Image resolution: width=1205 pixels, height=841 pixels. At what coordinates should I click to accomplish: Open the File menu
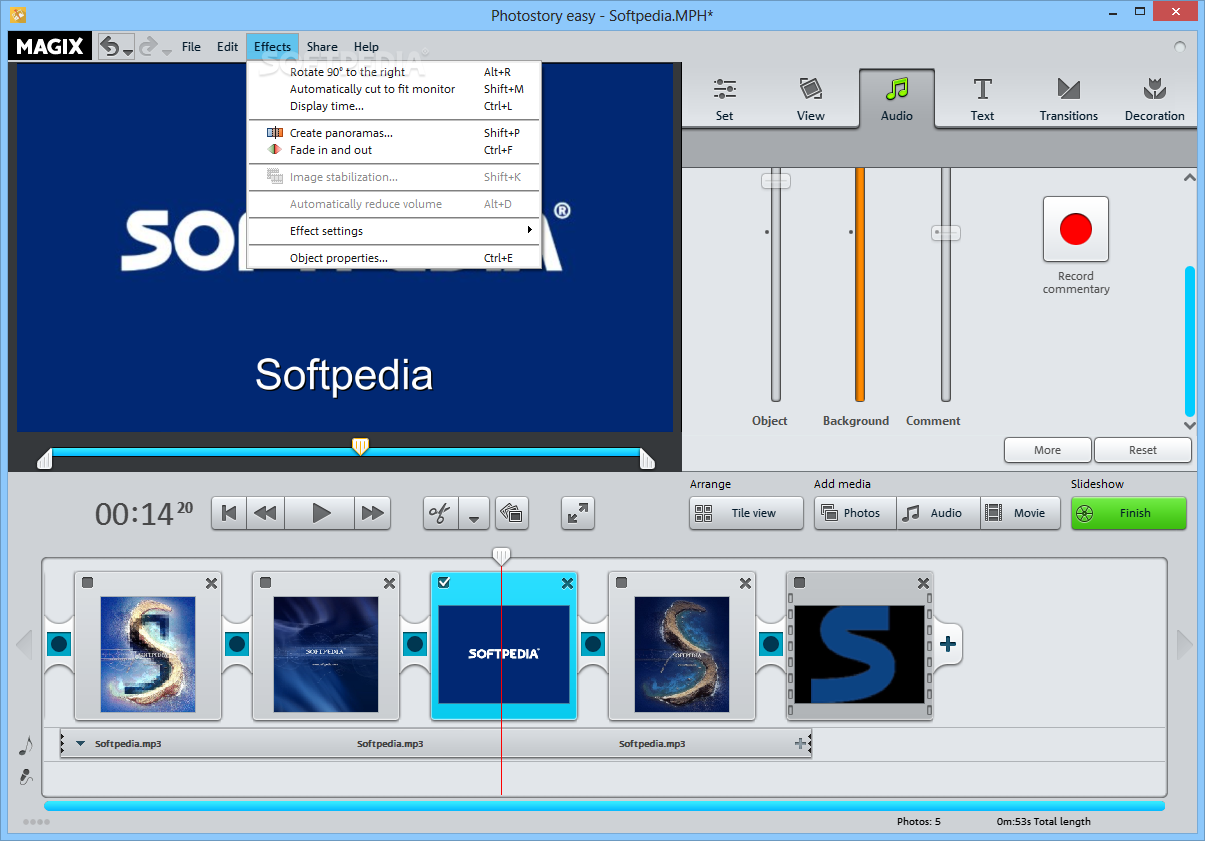coord(191,46)
